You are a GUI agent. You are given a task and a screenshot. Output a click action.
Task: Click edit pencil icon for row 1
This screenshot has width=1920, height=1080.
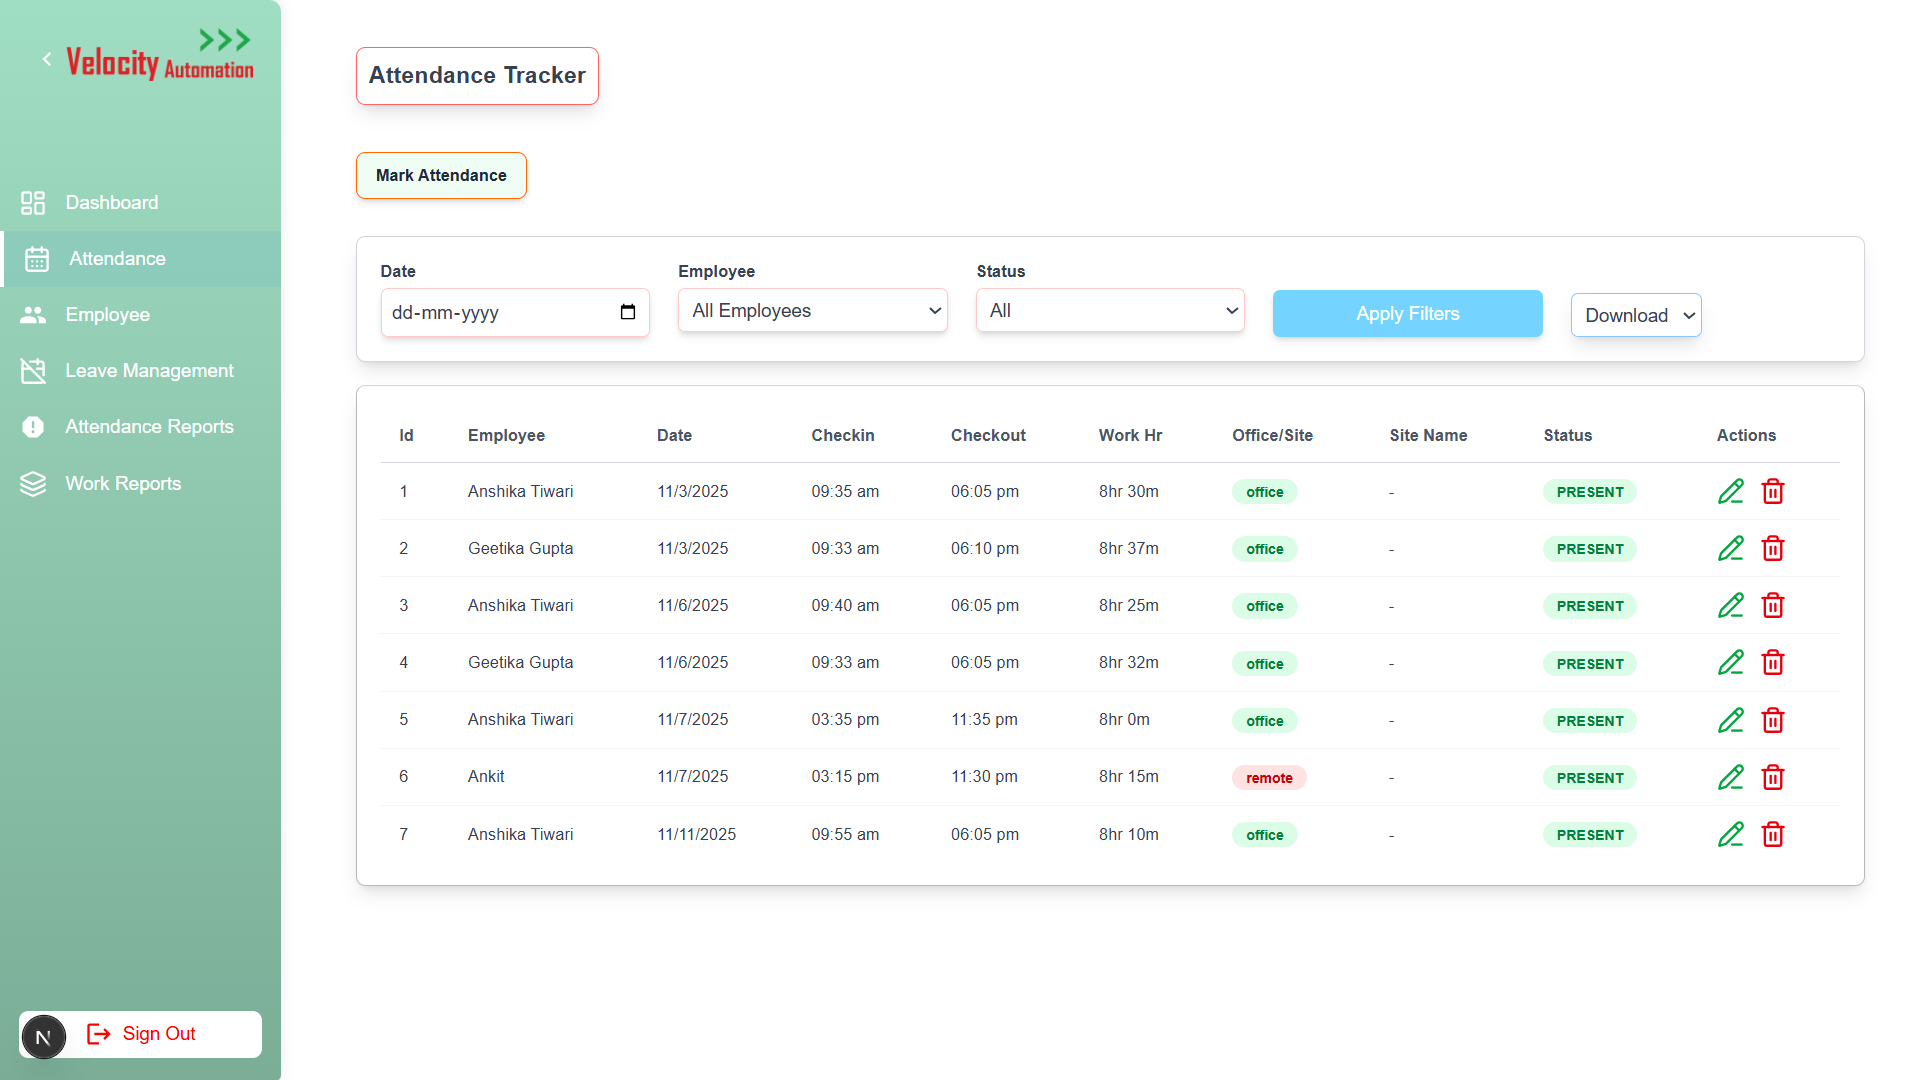1730,491
